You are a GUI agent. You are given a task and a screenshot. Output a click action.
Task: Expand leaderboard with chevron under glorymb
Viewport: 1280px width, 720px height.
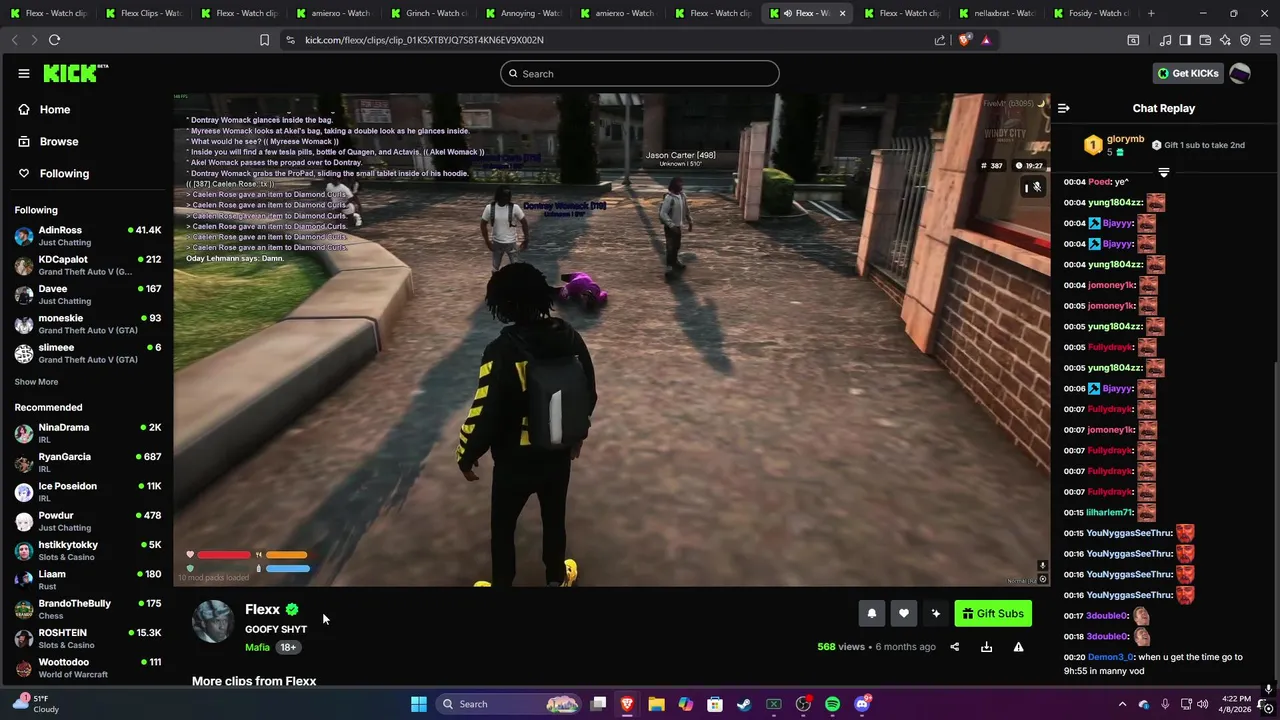[1163, 172]
